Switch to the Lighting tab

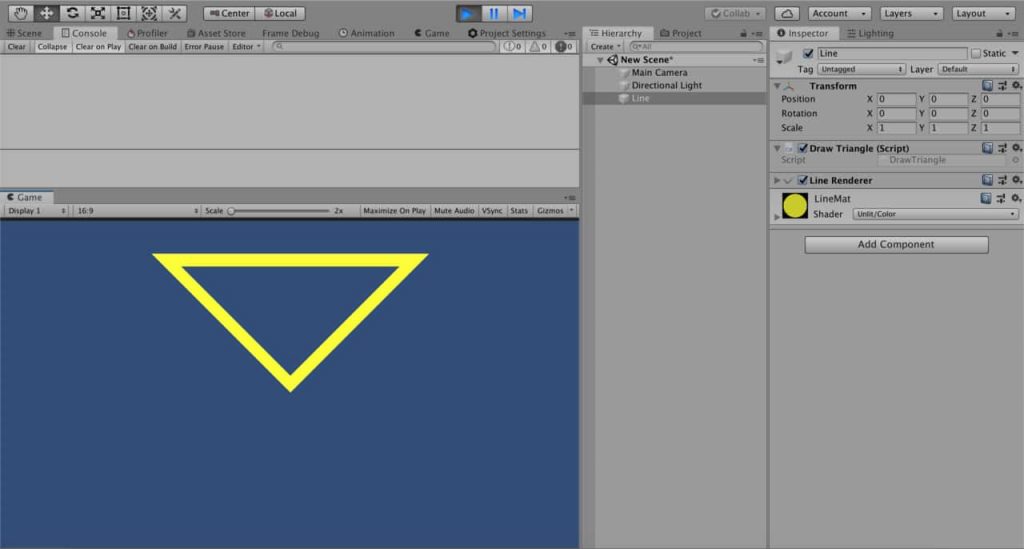click(x=871, y=33)
